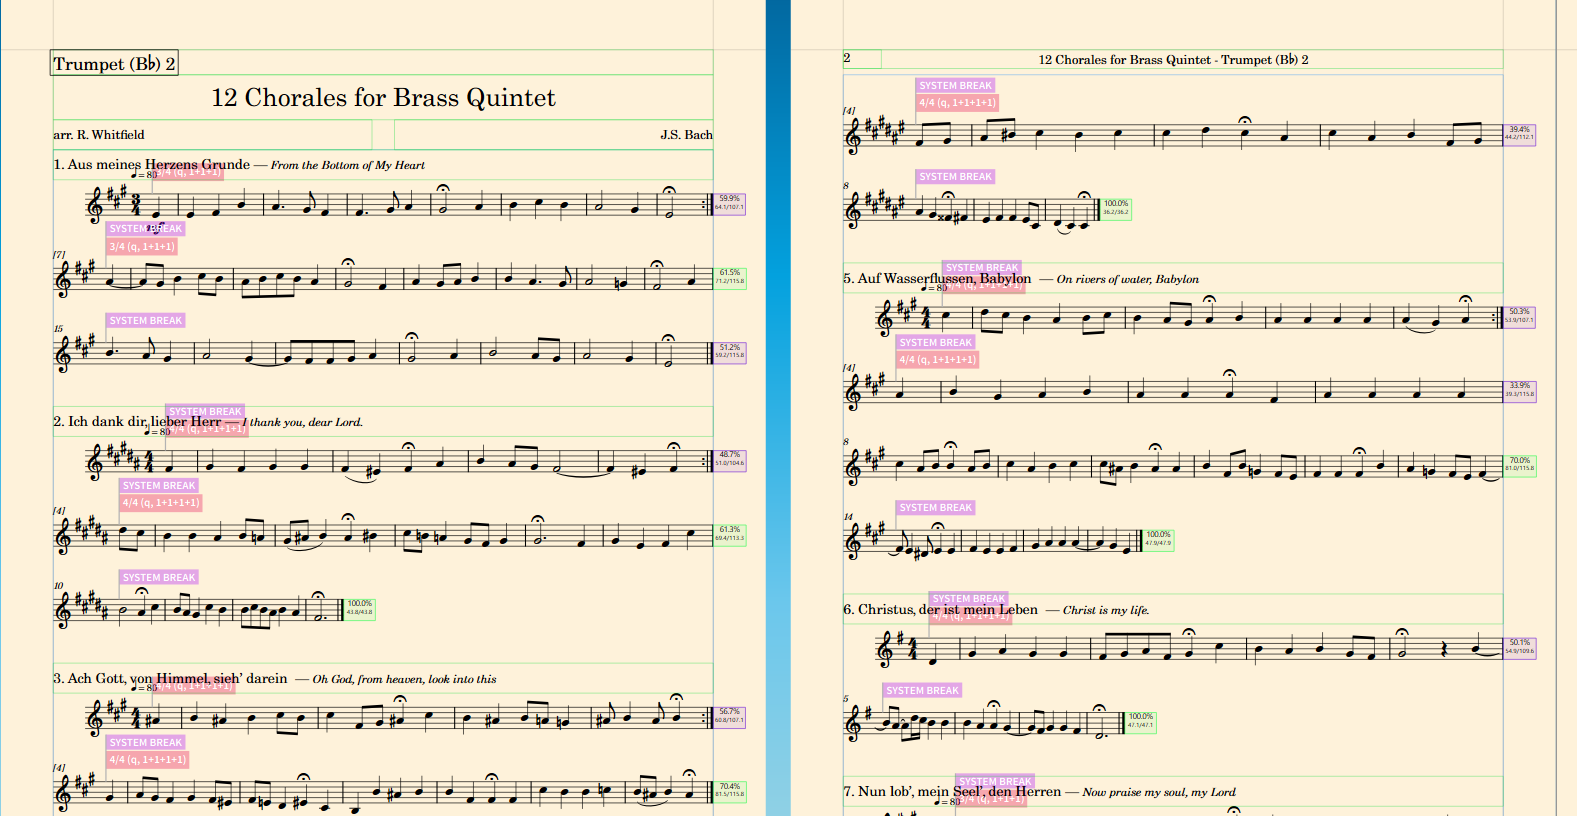Click the 50.1% system fullness indicator
The image size is (1577, 816).
click(1520, 647)
